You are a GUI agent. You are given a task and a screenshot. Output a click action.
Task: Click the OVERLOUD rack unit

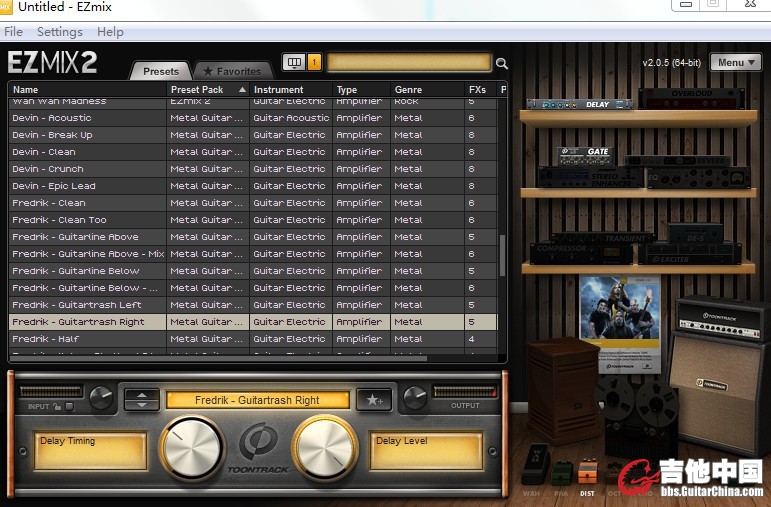pyautogui.click(x=692, y=99)
